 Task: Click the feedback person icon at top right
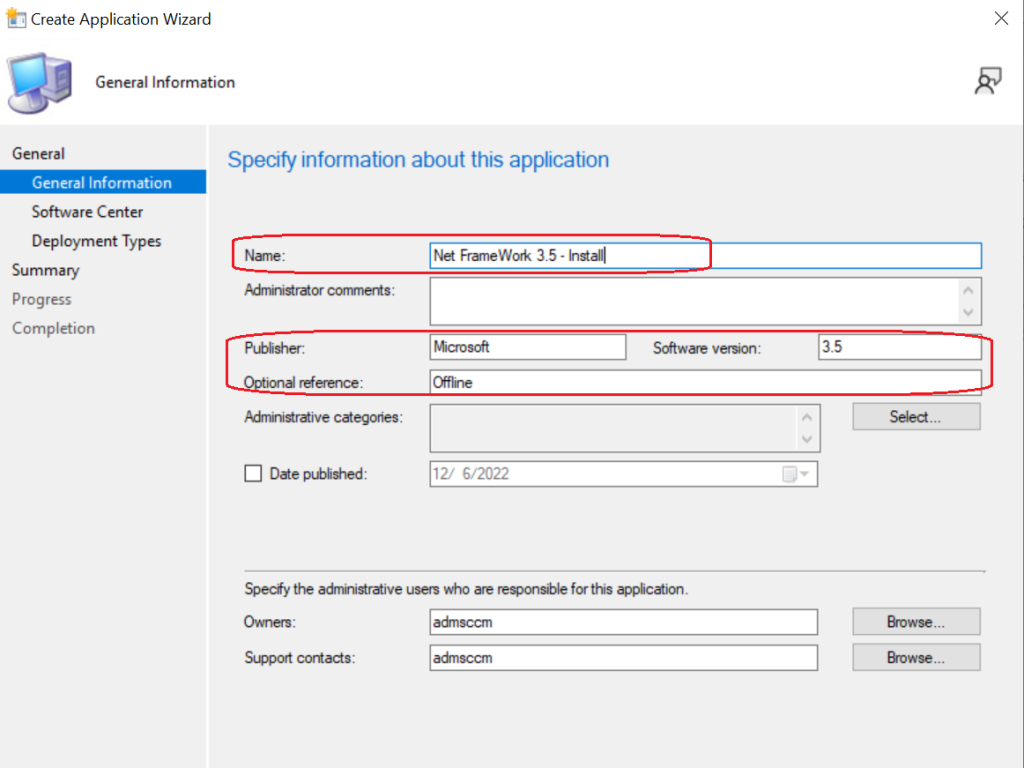(987, 82)
